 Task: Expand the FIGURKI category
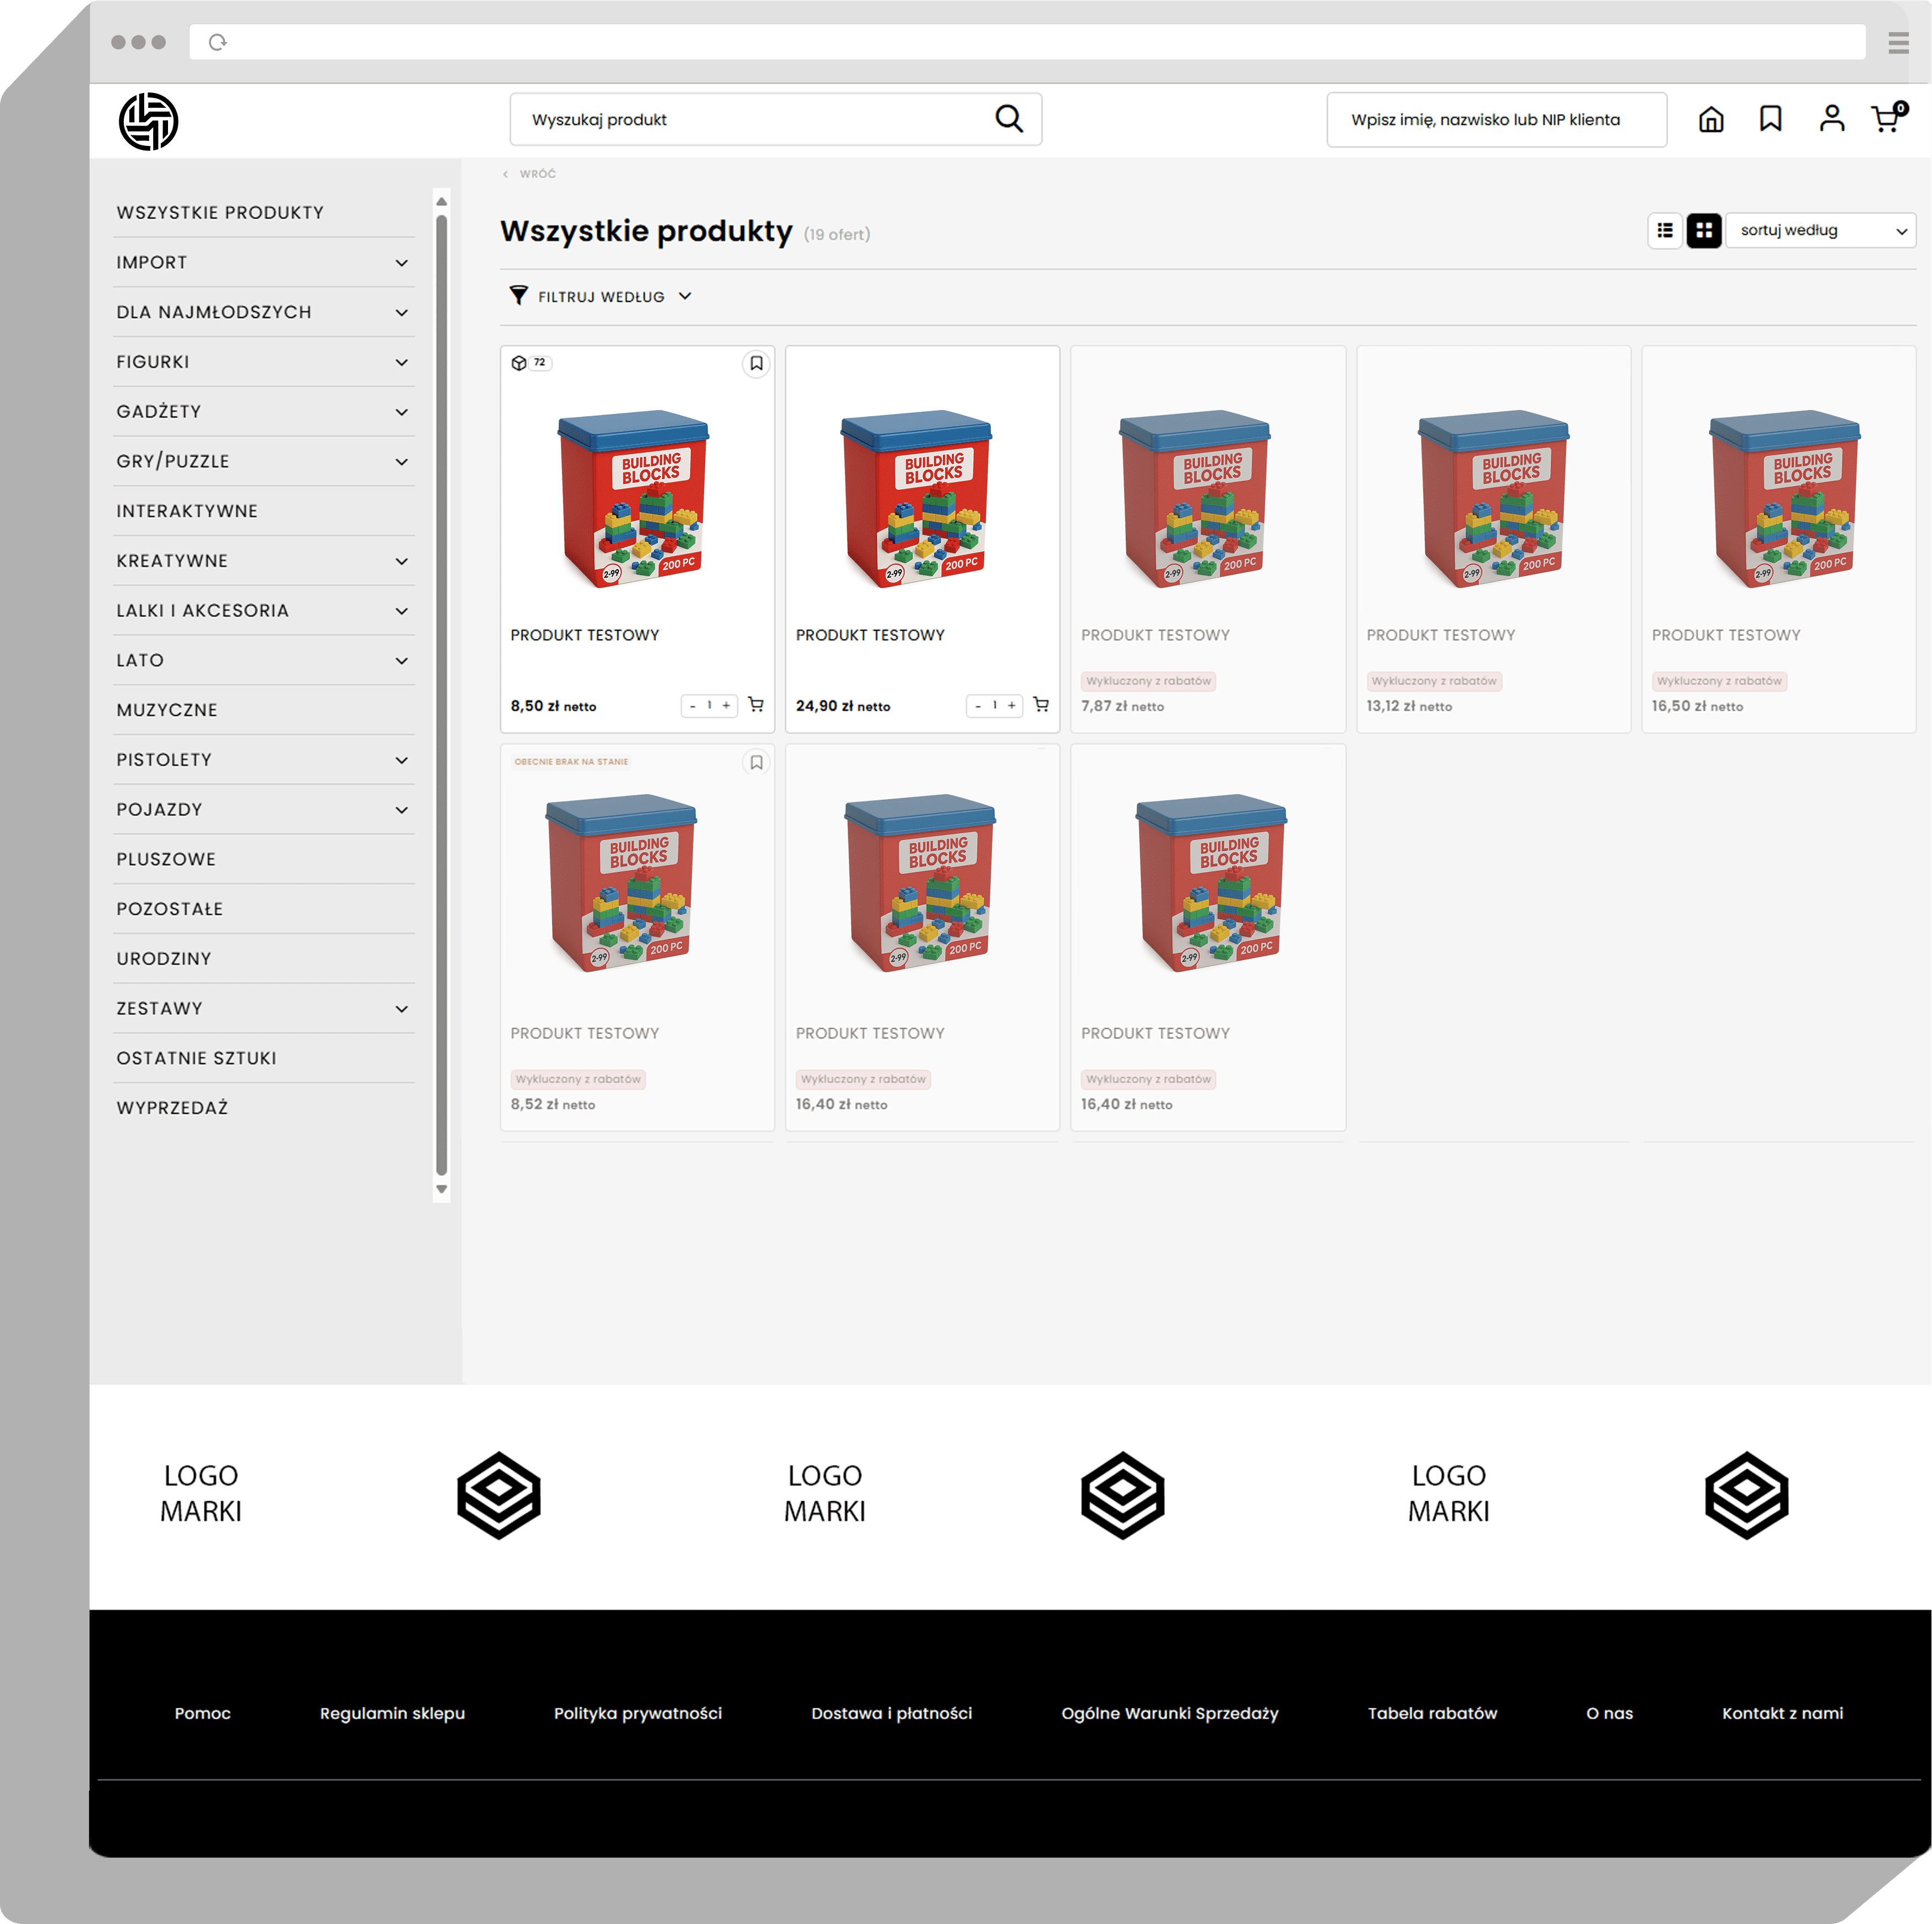pos(401,362)
